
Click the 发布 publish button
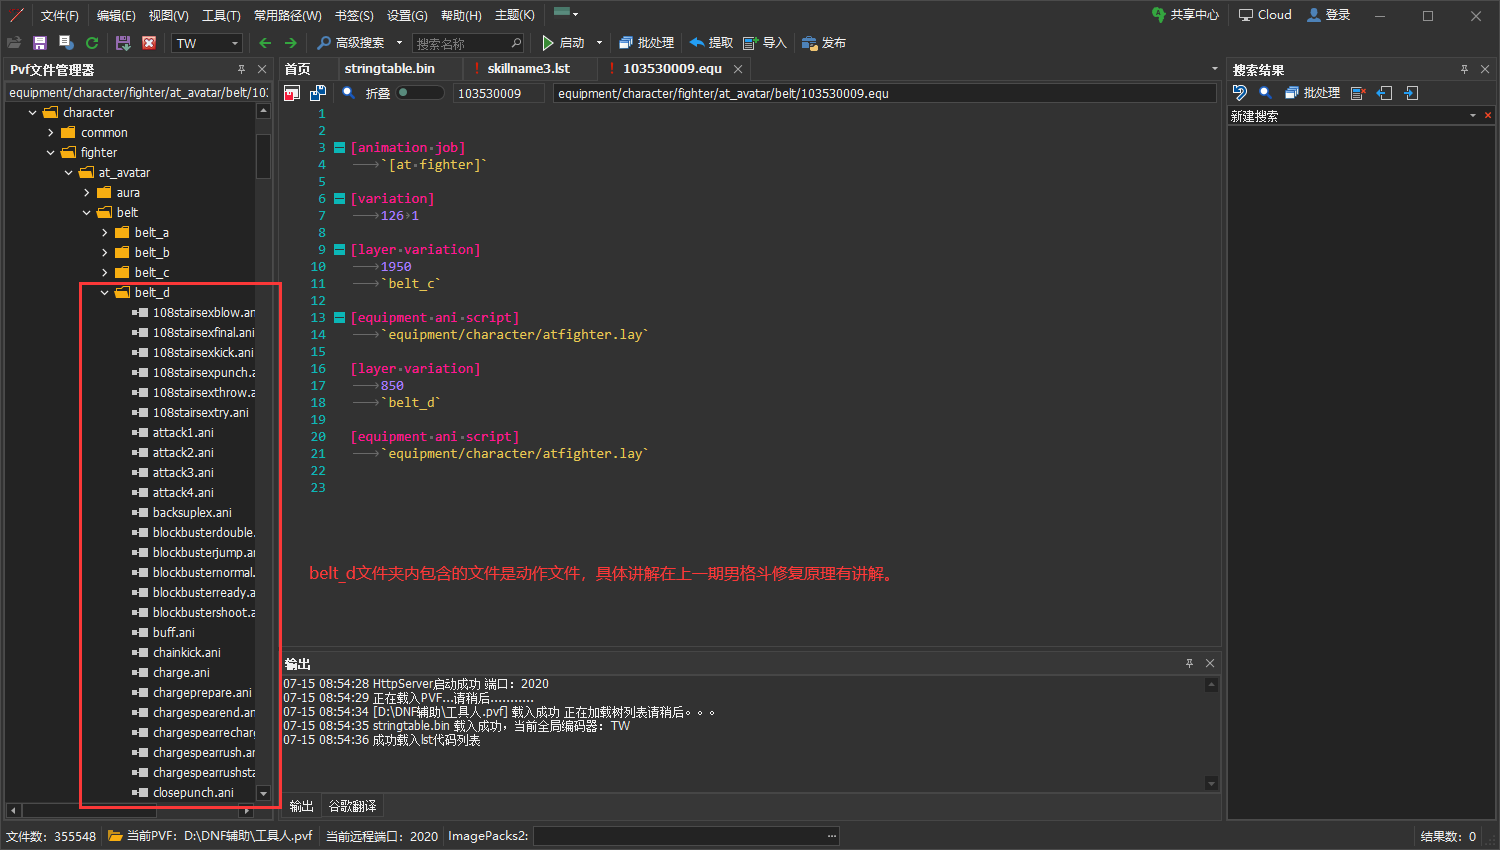pos(824,43)
